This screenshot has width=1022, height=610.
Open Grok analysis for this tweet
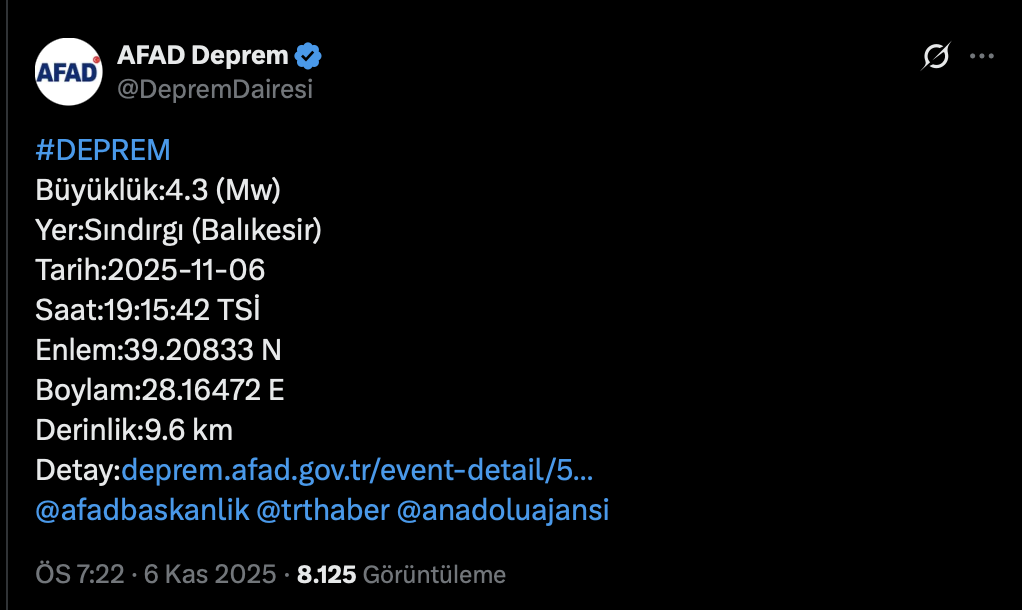tap(934, 58)
